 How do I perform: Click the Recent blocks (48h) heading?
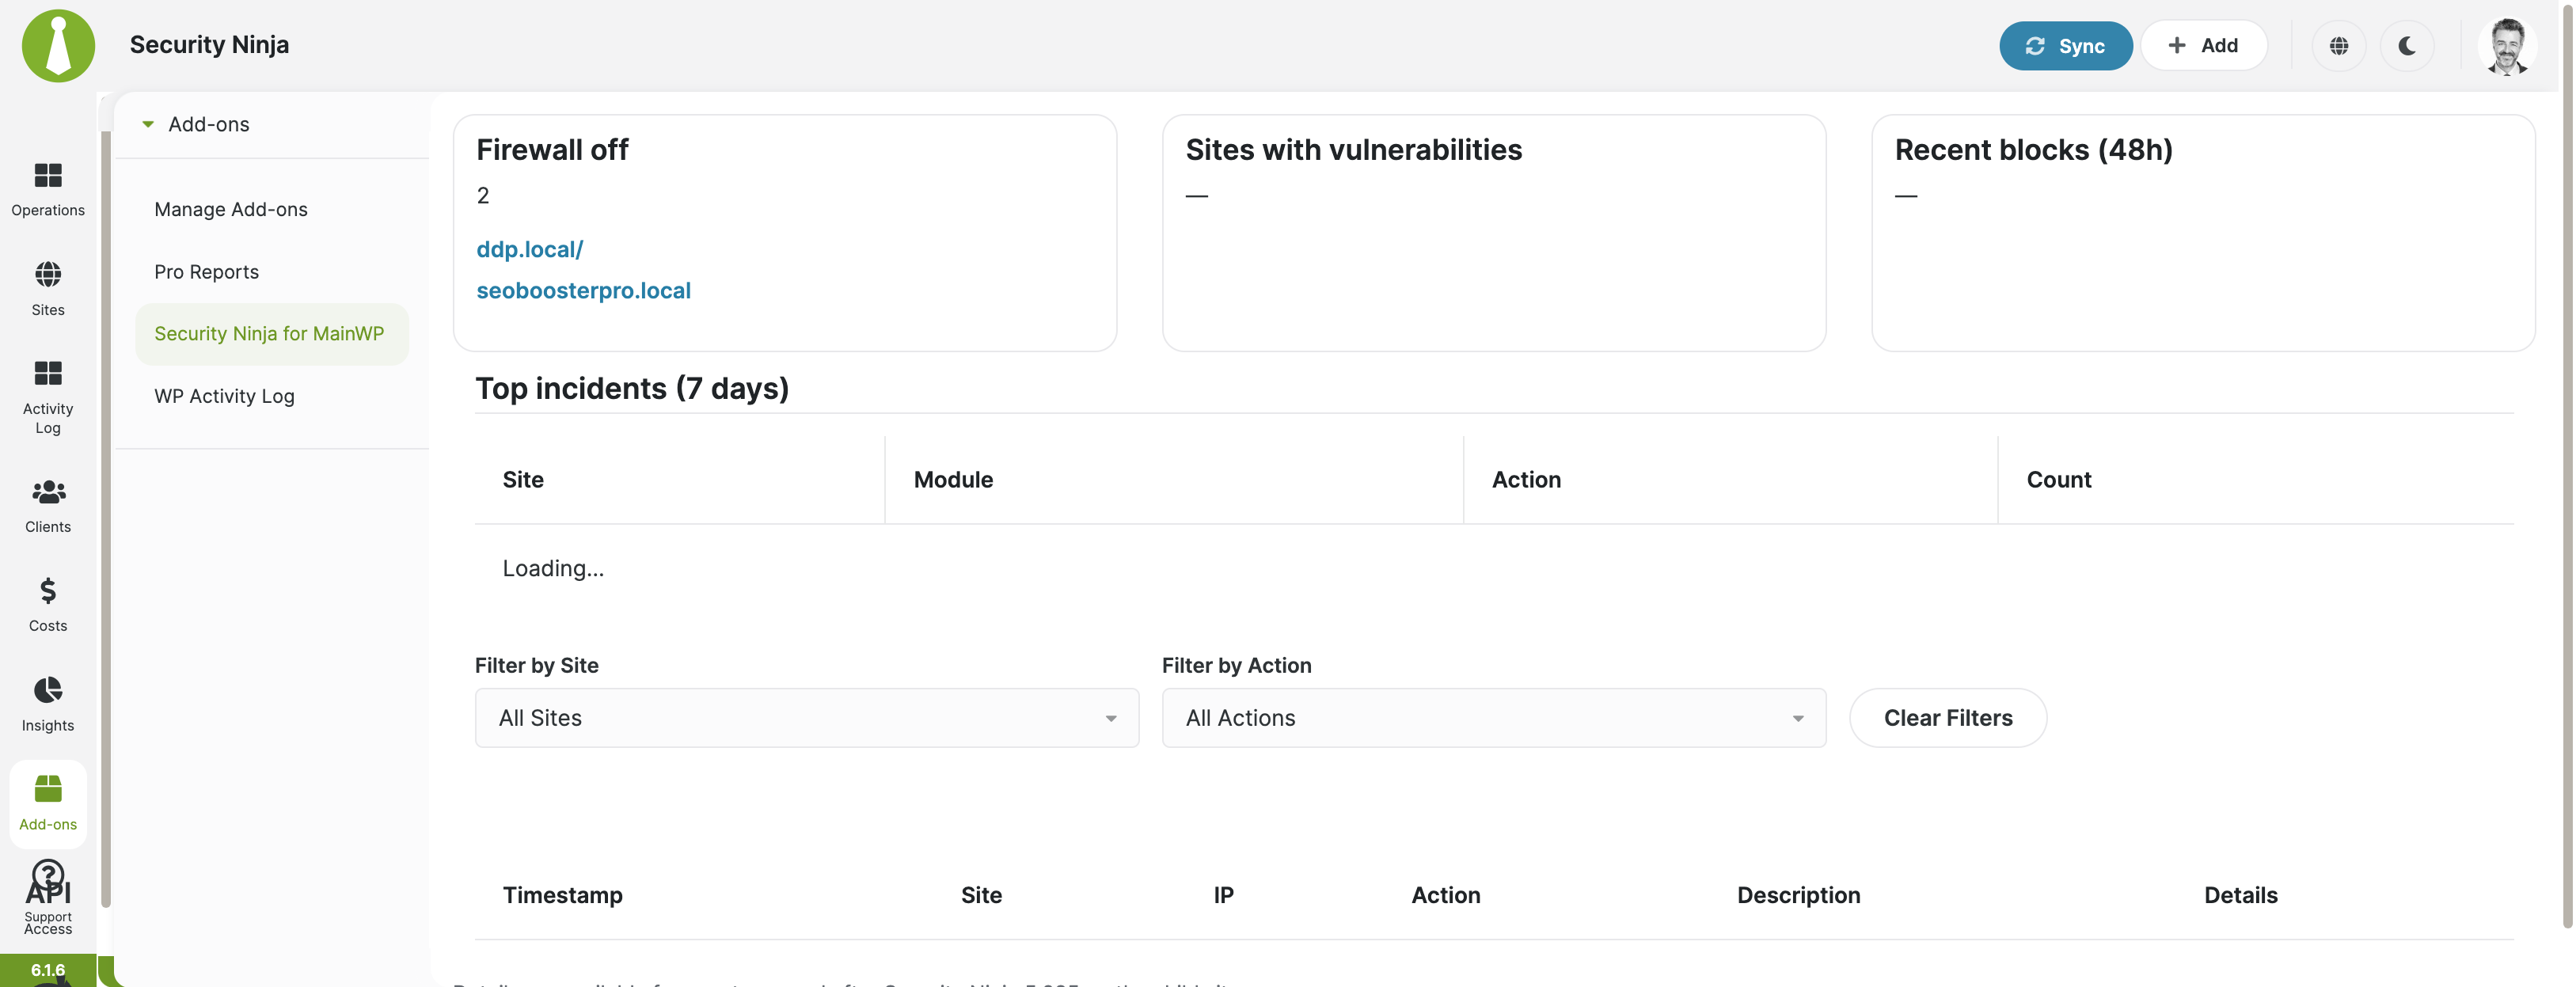tap(2034, 150)
